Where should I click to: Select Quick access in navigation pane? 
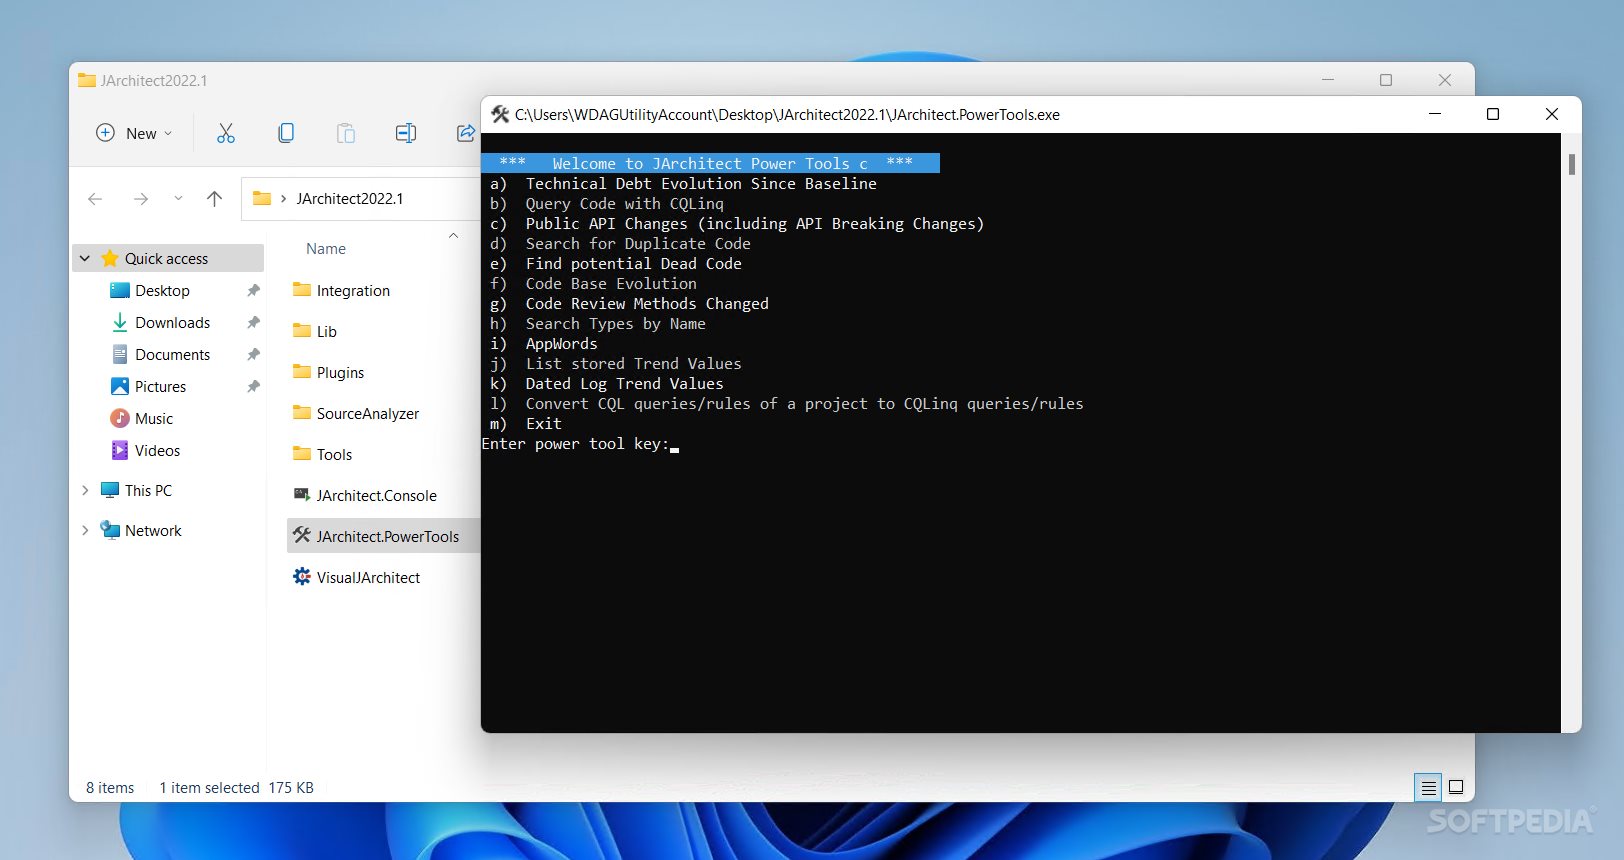(167, 258)
